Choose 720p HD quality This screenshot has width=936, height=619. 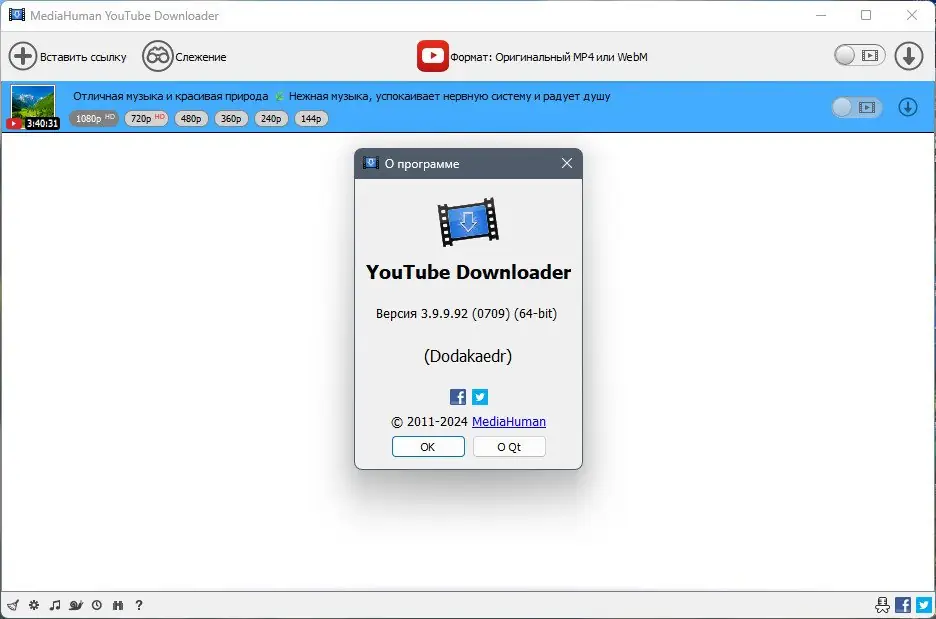pos(146,118)
